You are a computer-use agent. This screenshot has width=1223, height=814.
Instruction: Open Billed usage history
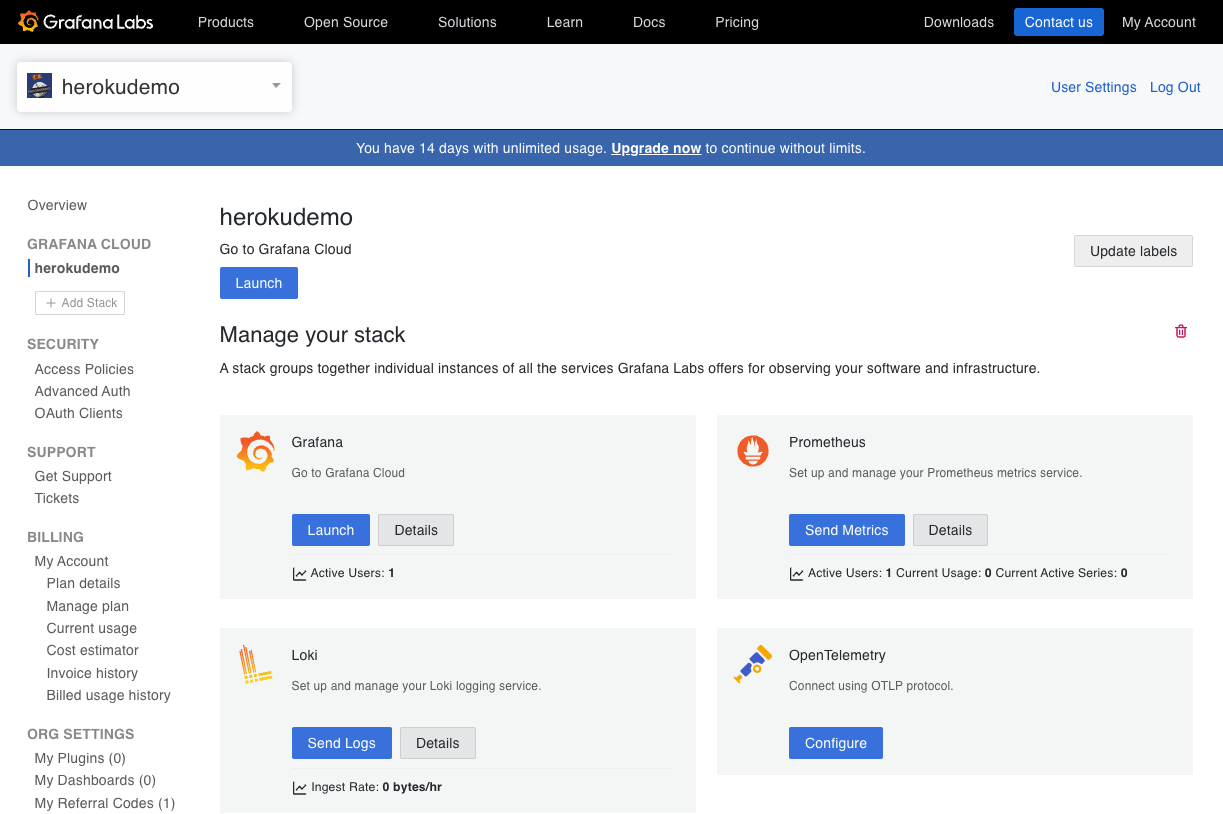click(108, 695)
